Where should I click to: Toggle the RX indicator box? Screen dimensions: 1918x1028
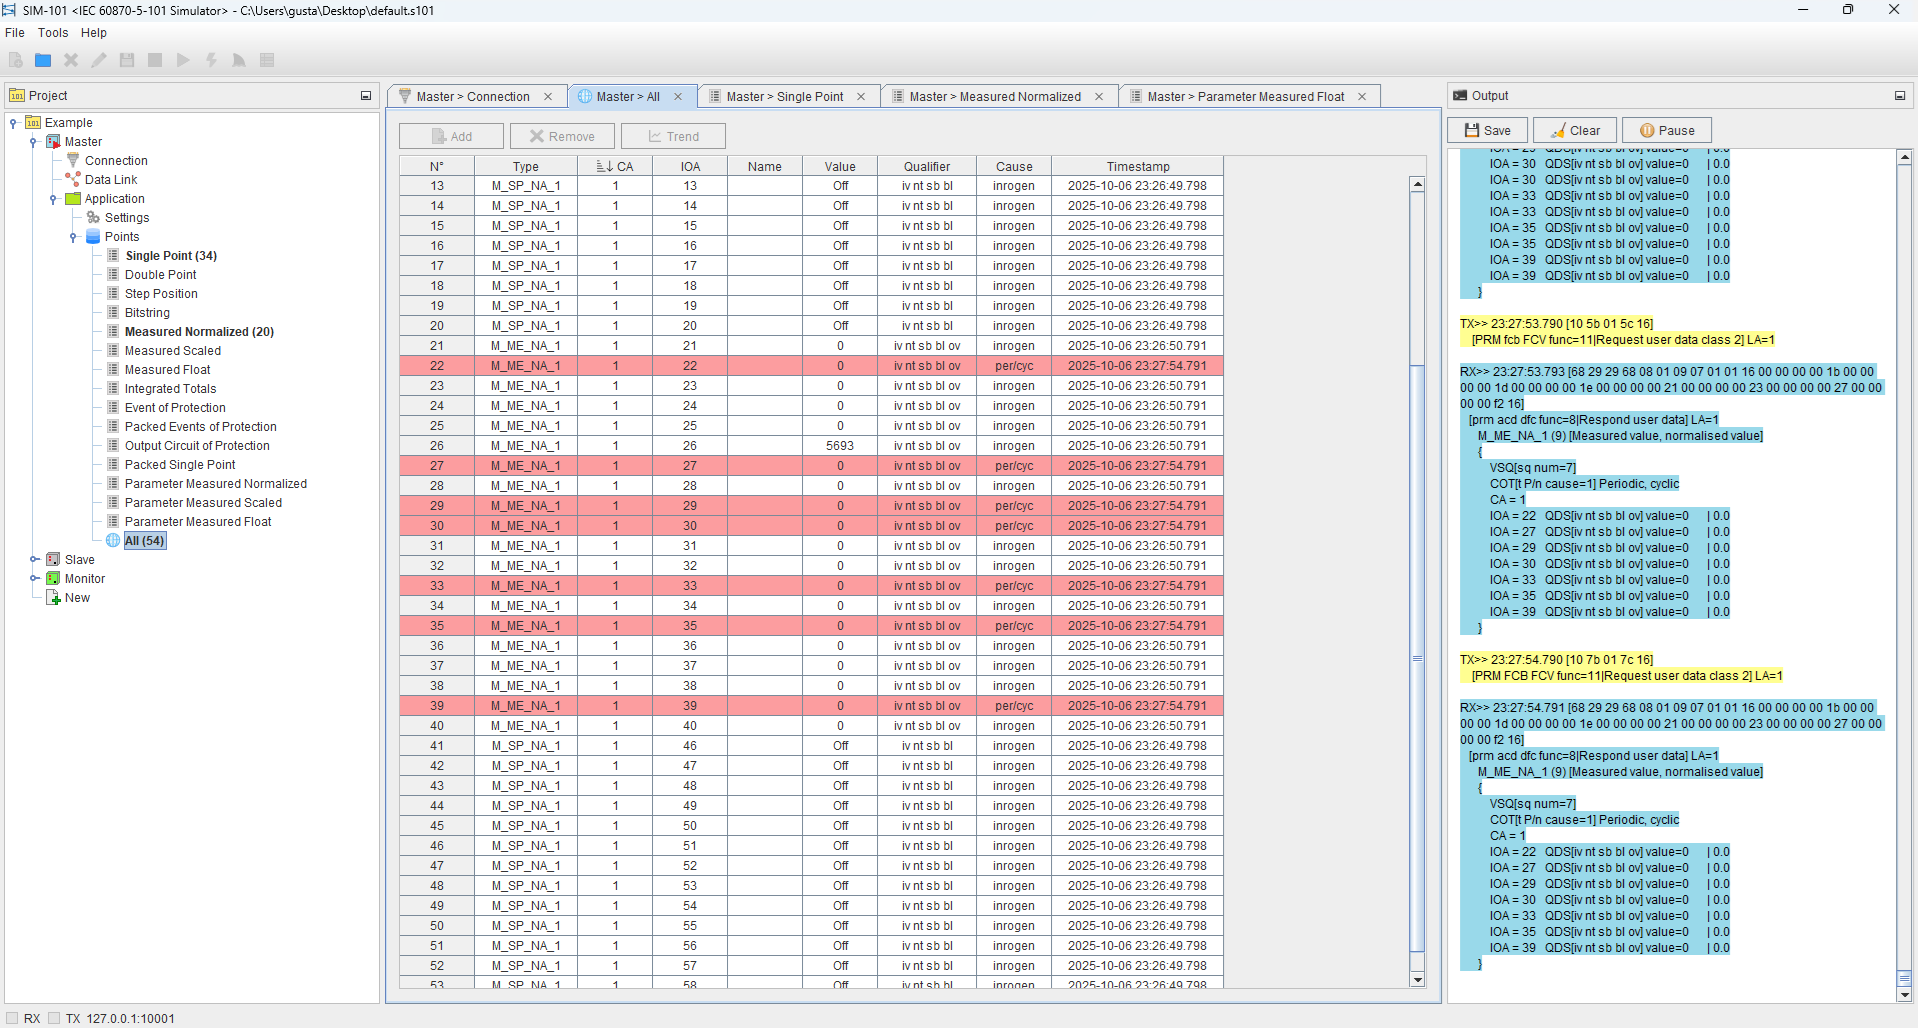point(13,1018)
